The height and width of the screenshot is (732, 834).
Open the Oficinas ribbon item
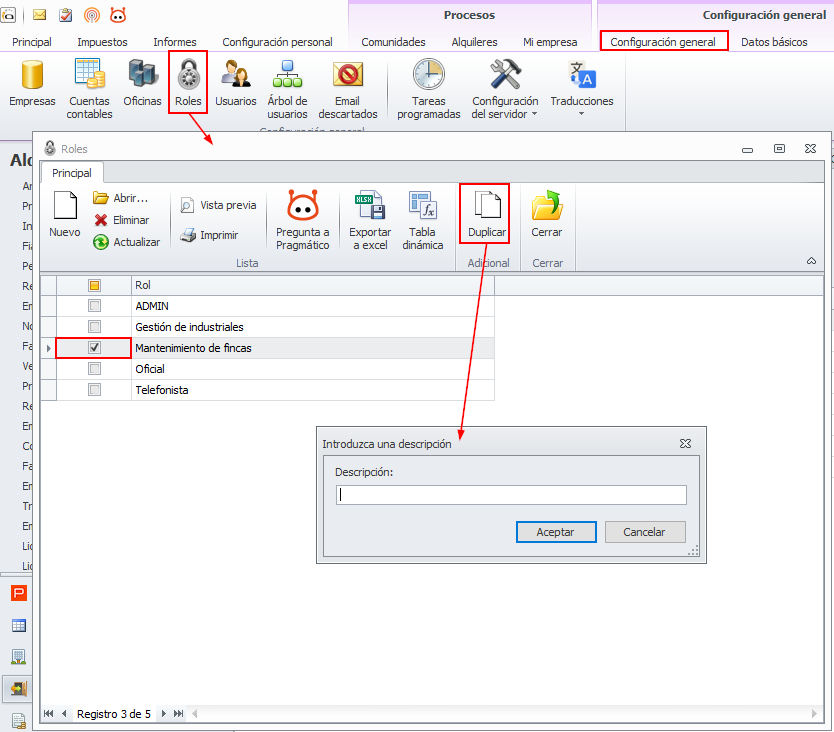click(x=143, y=82)
